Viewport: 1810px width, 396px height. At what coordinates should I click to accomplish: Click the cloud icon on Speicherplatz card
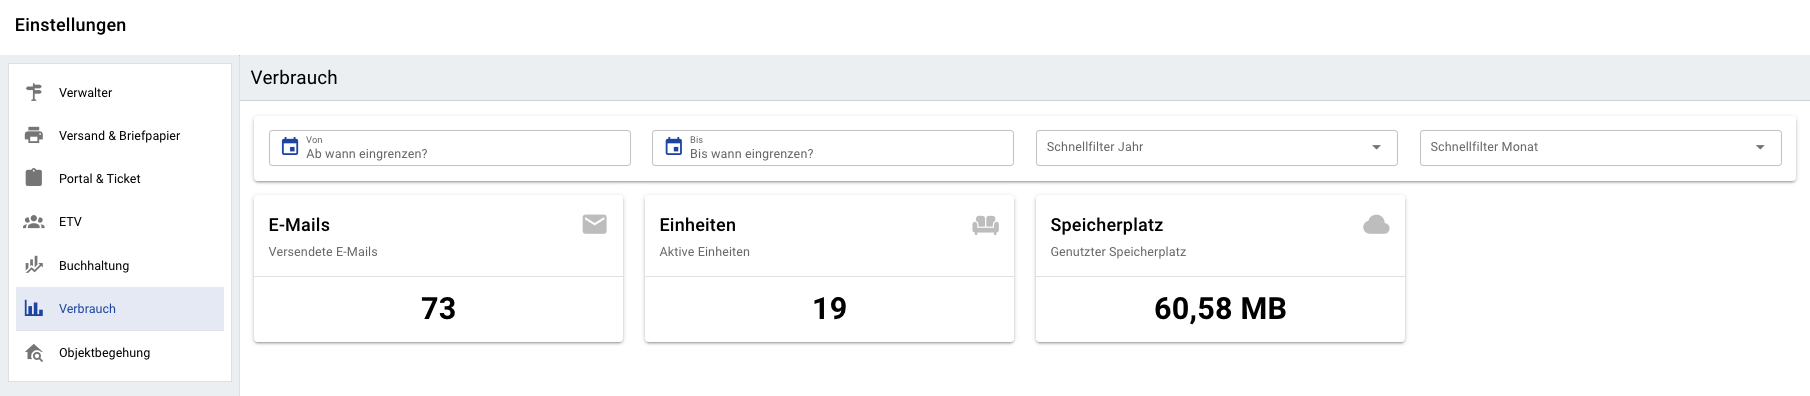1376,225
